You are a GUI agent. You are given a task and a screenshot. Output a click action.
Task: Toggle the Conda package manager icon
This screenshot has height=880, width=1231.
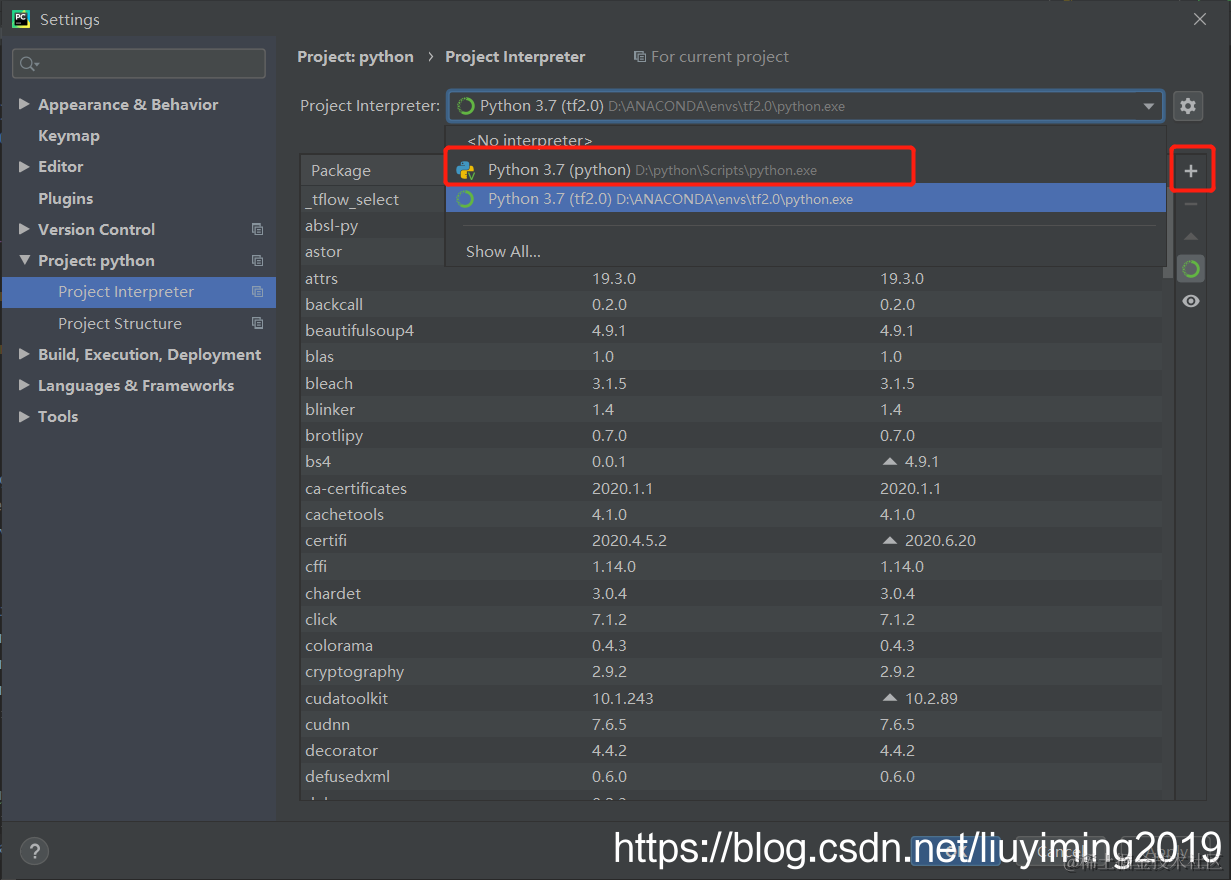pos(1190,269)
